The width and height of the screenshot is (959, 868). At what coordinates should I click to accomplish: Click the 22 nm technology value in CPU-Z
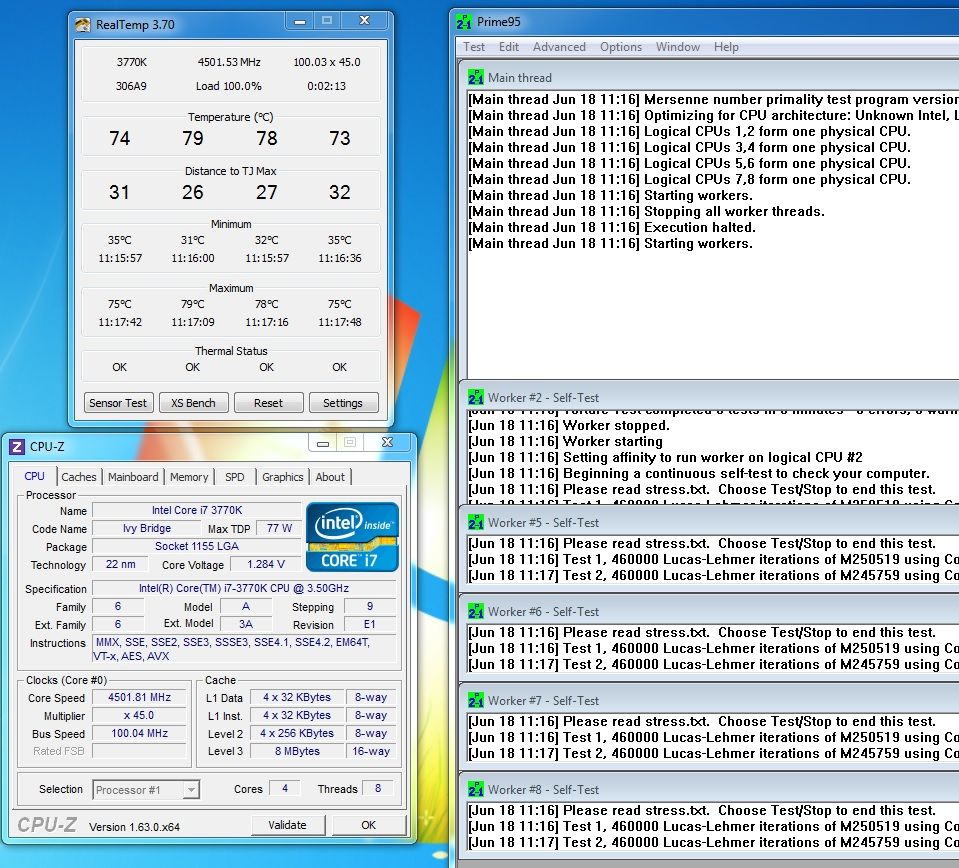click(120, 564)
